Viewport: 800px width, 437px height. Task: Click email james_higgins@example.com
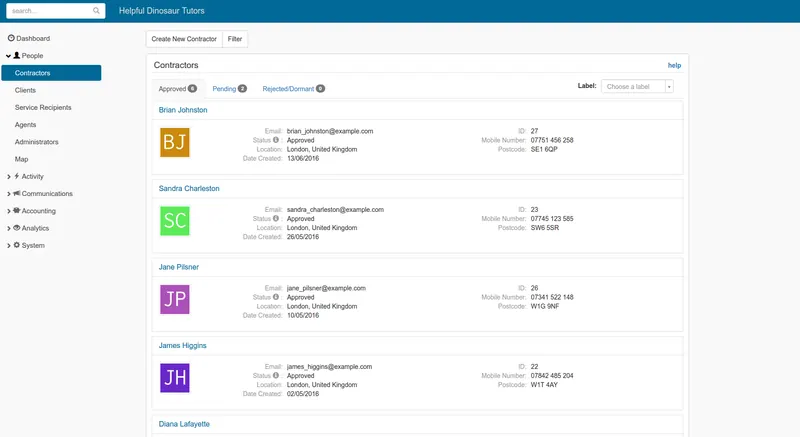coord(329,367)
